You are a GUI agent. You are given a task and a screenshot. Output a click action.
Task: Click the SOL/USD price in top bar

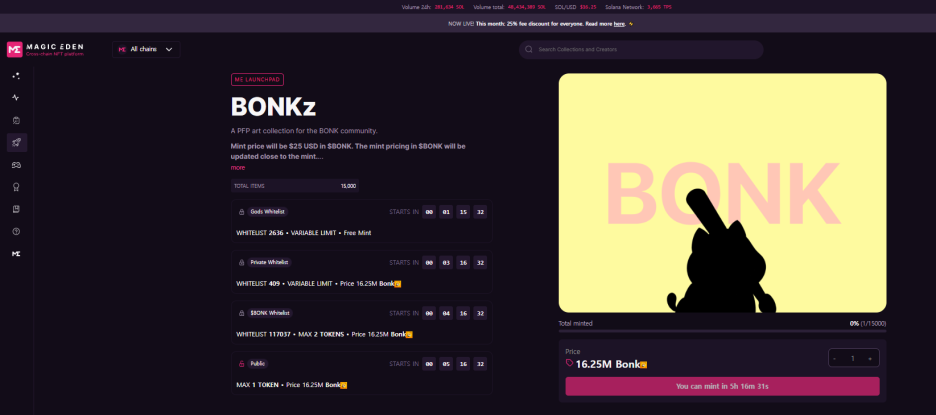pos(575,7)
